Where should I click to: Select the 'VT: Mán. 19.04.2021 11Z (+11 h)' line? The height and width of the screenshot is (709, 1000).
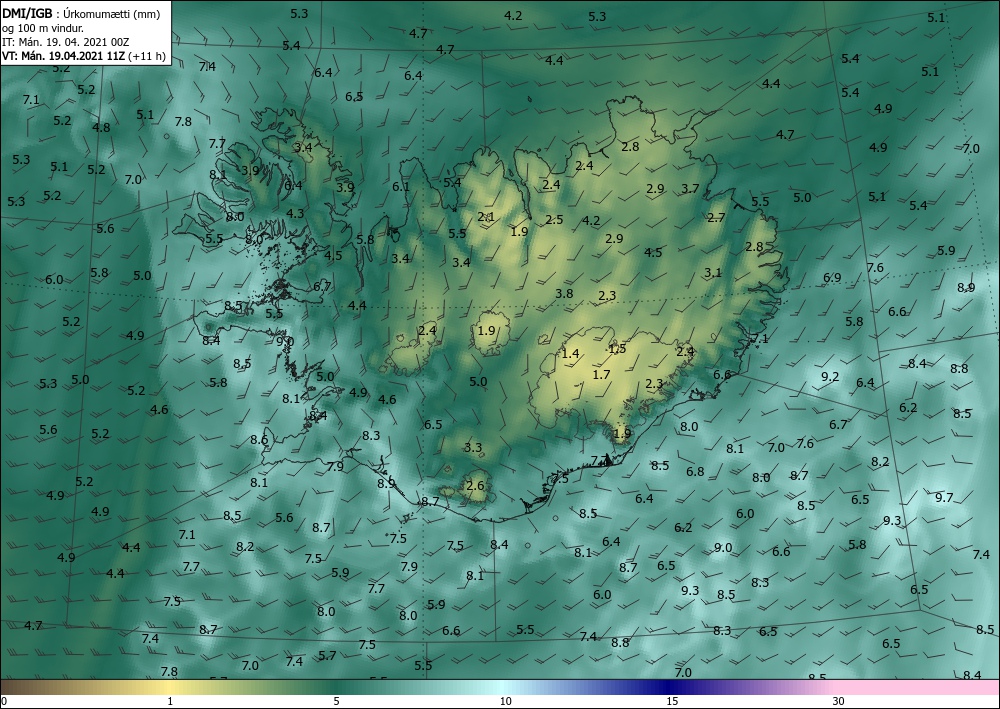point(84,55)
